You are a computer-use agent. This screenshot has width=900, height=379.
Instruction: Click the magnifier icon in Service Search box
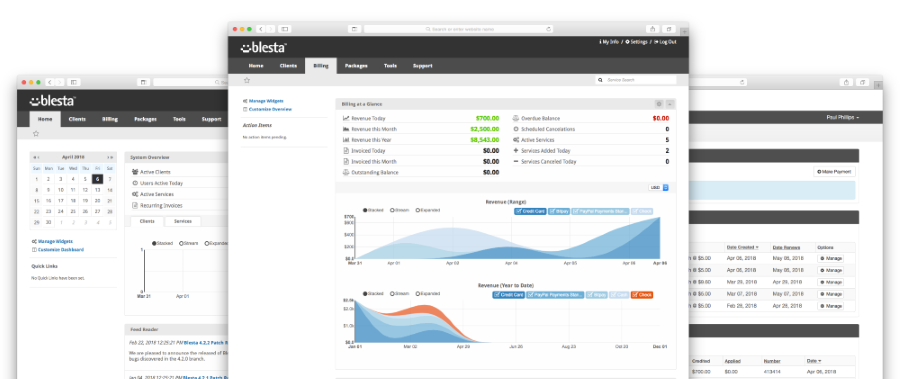tap(600, 80)
